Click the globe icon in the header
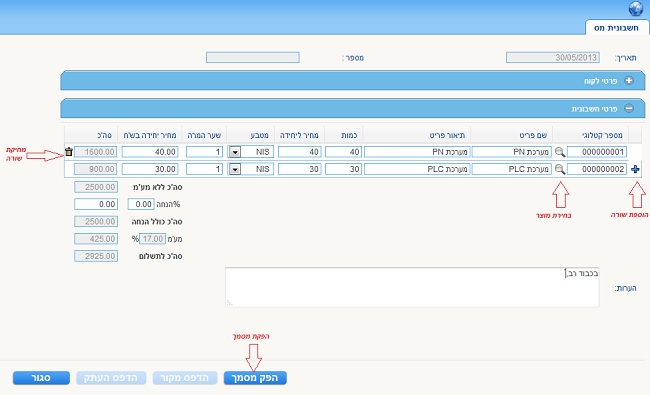This screenshot has width=650, height=395. [x=635, y=9]
